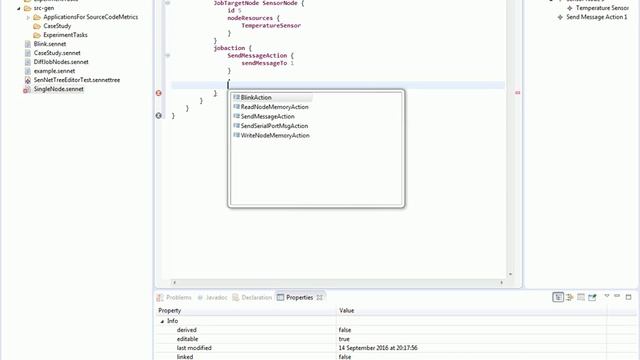
Task: Pin Properties view to selection
Action: (x=592, y=297)
